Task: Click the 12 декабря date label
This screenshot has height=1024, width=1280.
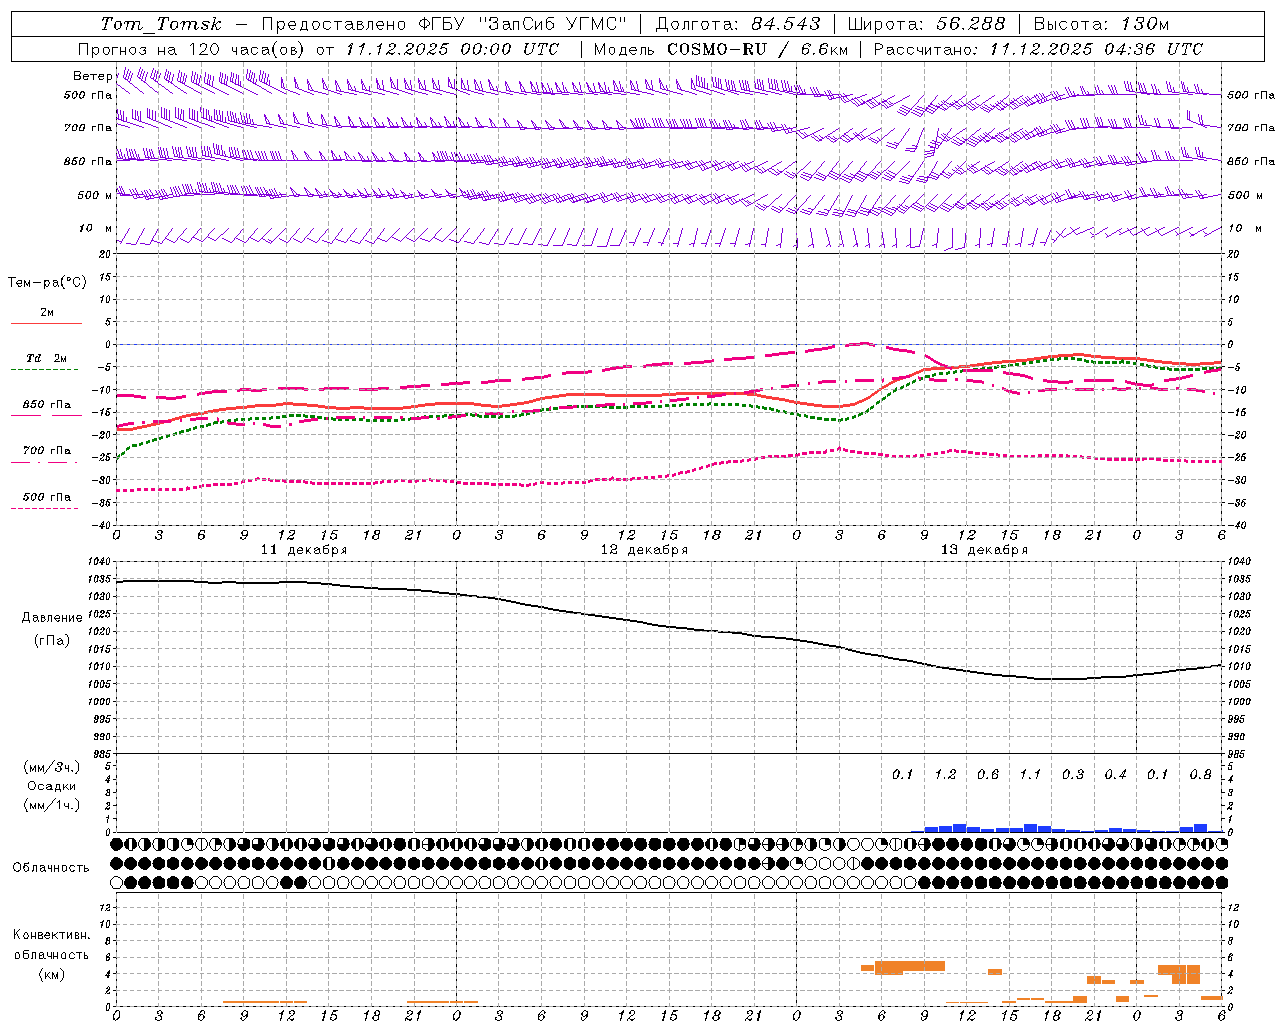Action: click(x=644, y=550)
